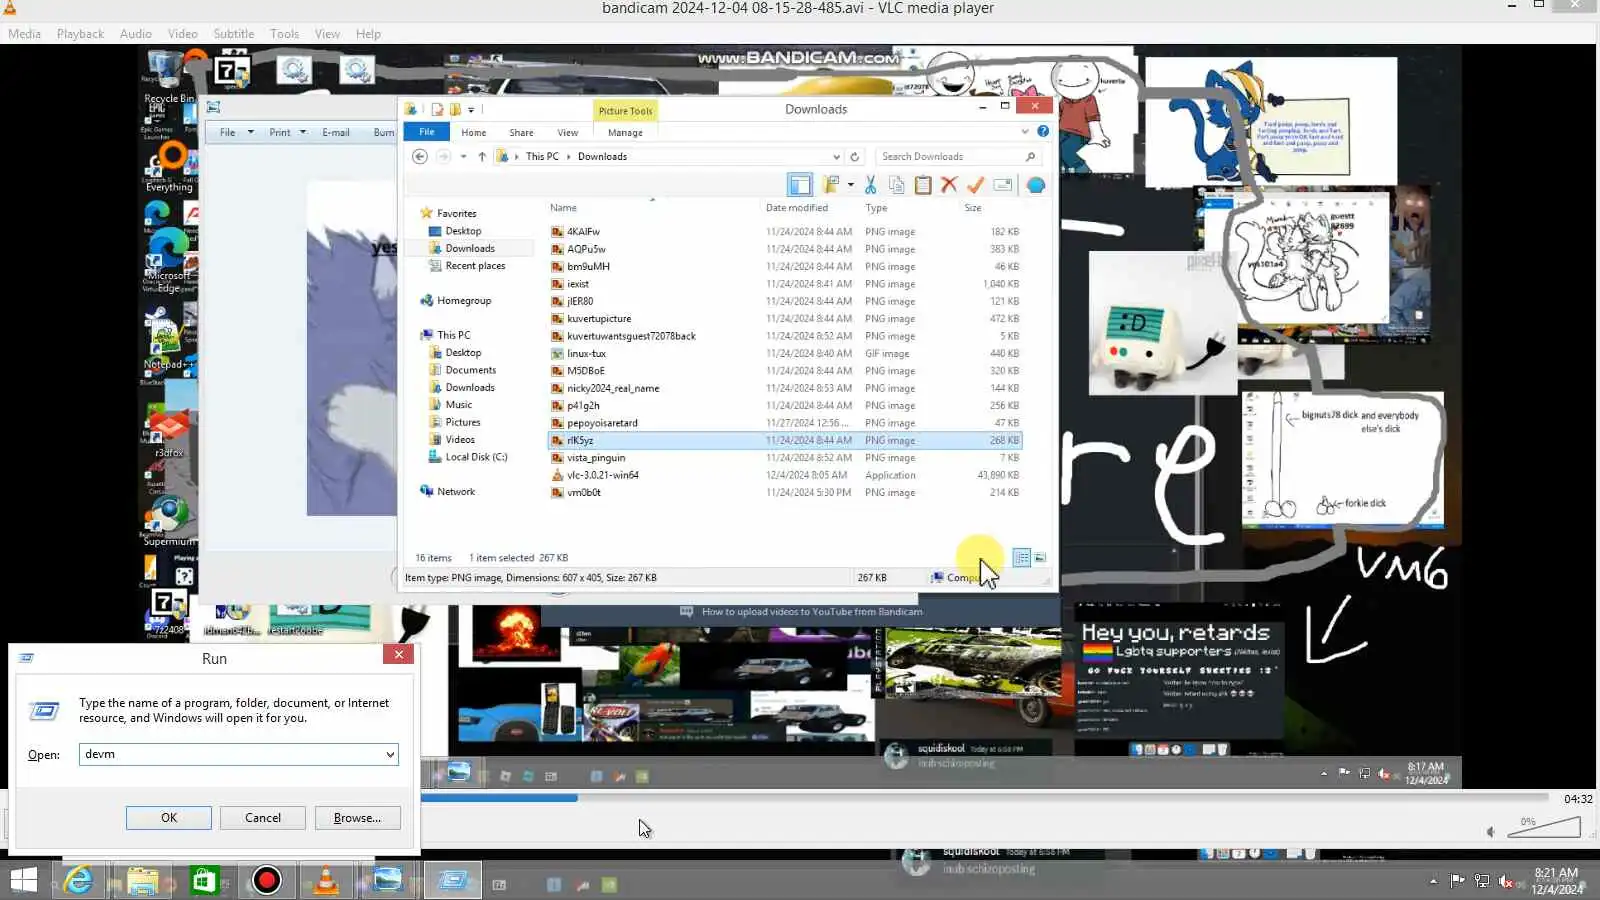Viewport: 1600px width, 900px height.
Task: Open the VLC Audio menu
Action: [136, 33]
